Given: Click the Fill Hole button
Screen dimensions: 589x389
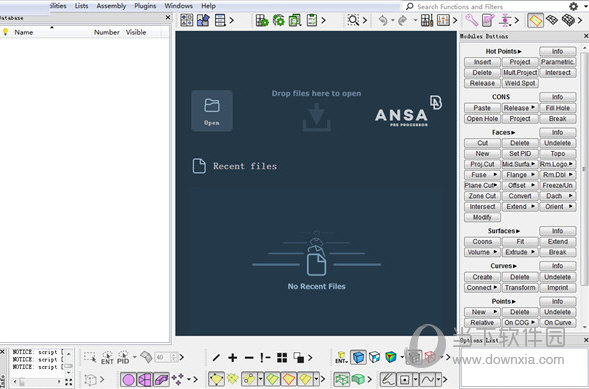Looking at the screenshot, I should pyautogui.click(x=557, y=108).
